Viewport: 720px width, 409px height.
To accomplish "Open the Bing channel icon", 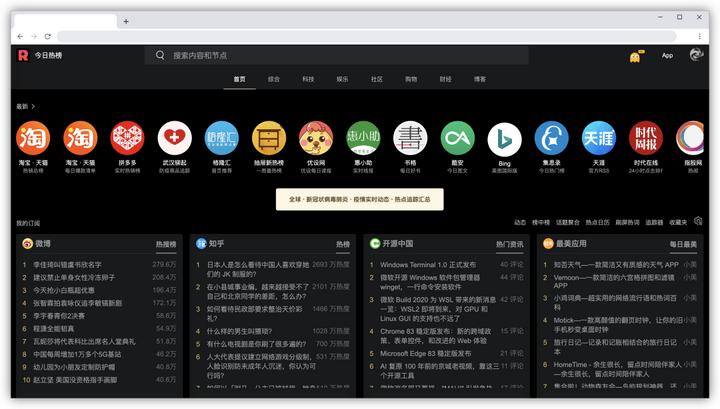I will click(504, 140).
